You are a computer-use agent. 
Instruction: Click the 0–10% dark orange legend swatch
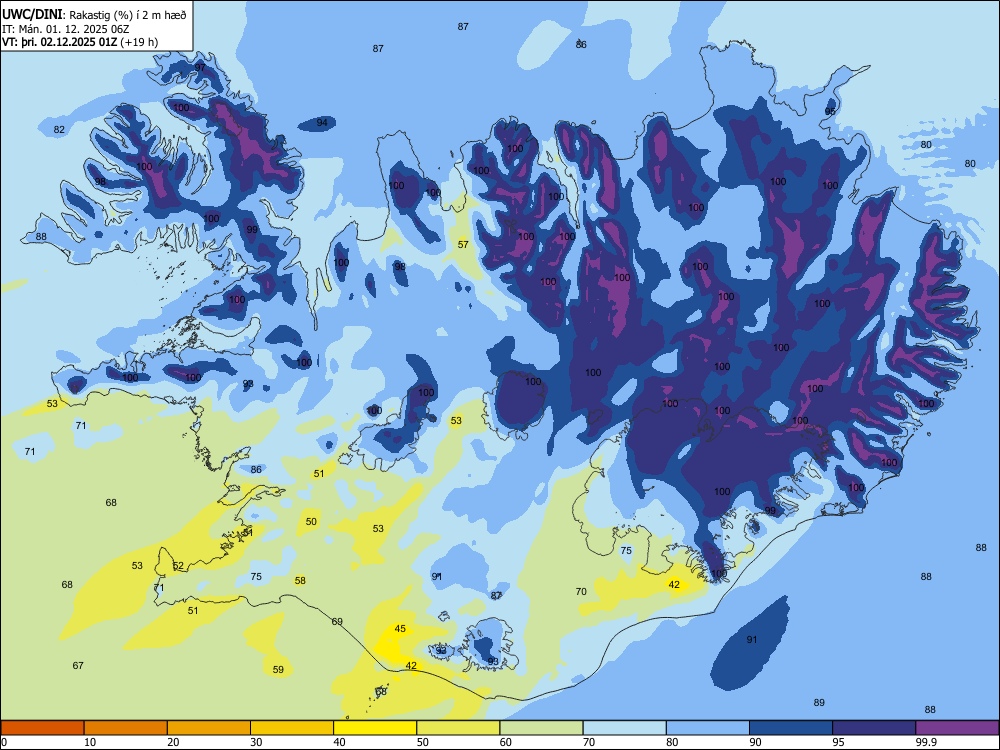tap(42, 728)
